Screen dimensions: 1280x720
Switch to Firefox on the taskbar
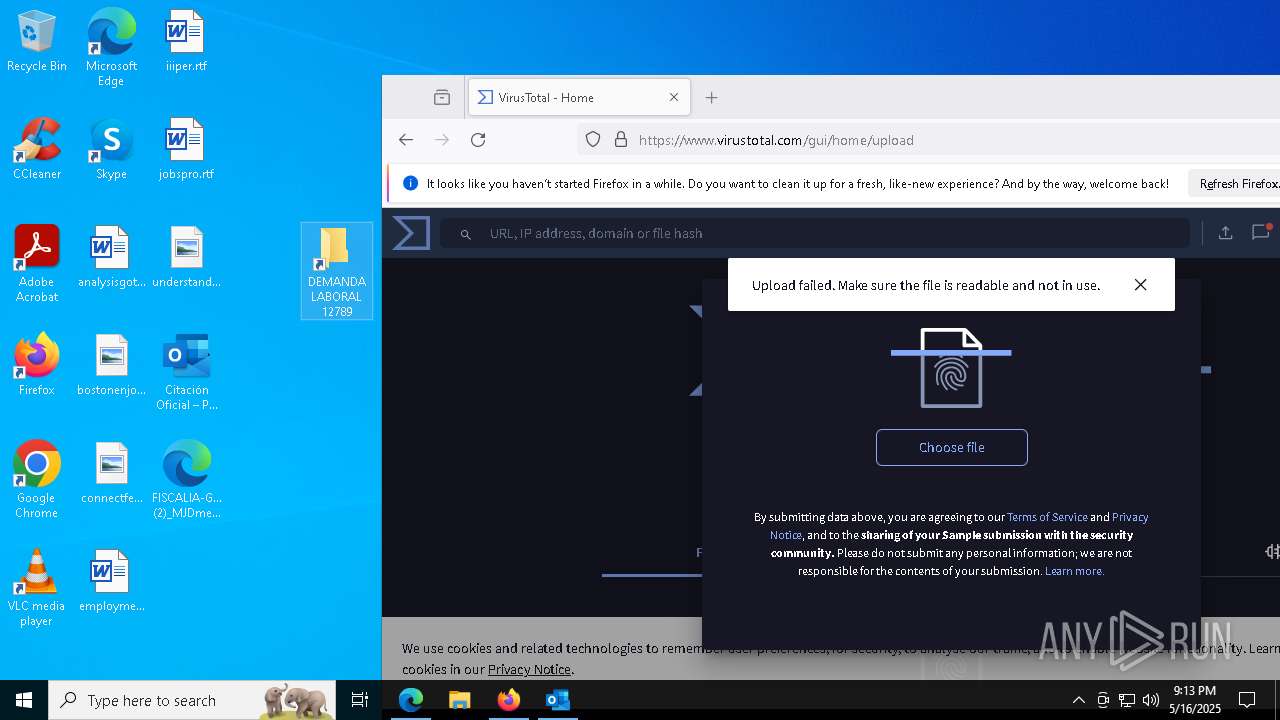(509, 700)
